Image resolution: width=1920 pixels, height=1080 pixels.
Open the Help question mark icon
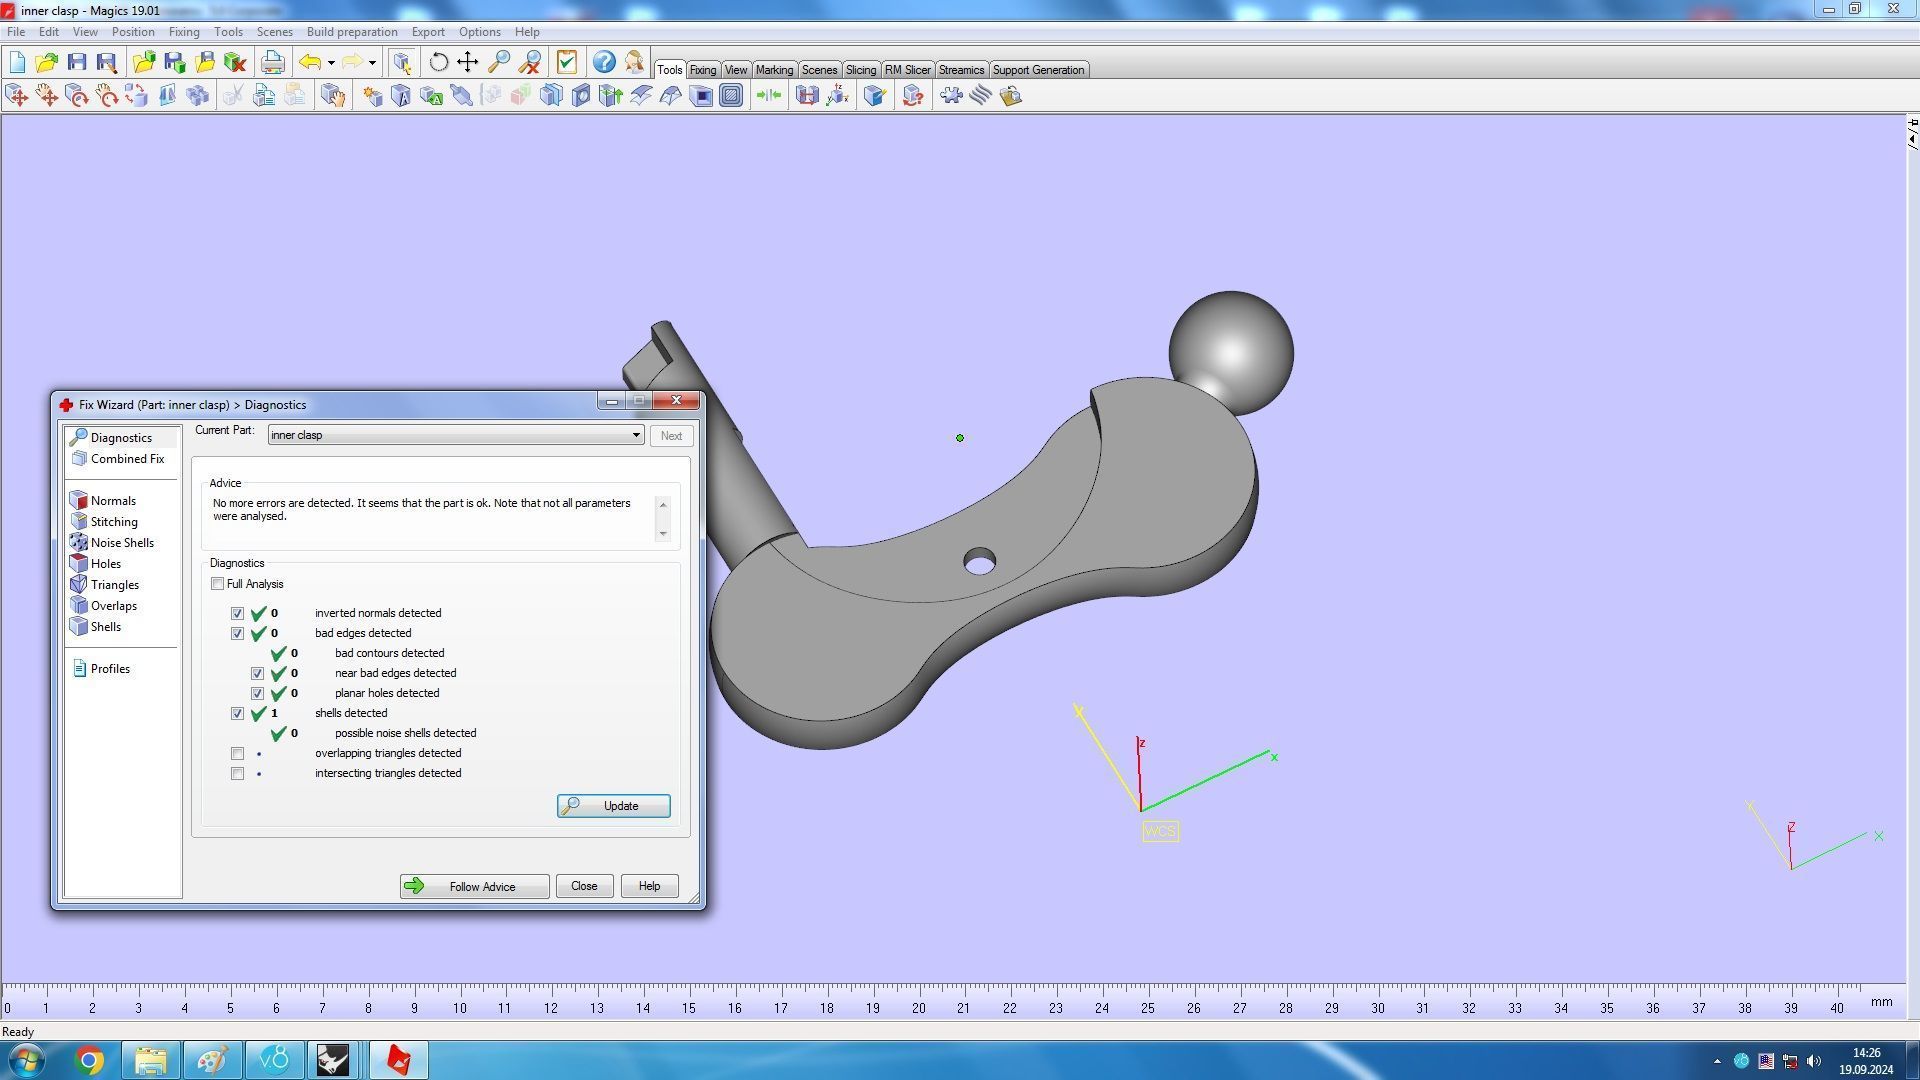[604, 63]
